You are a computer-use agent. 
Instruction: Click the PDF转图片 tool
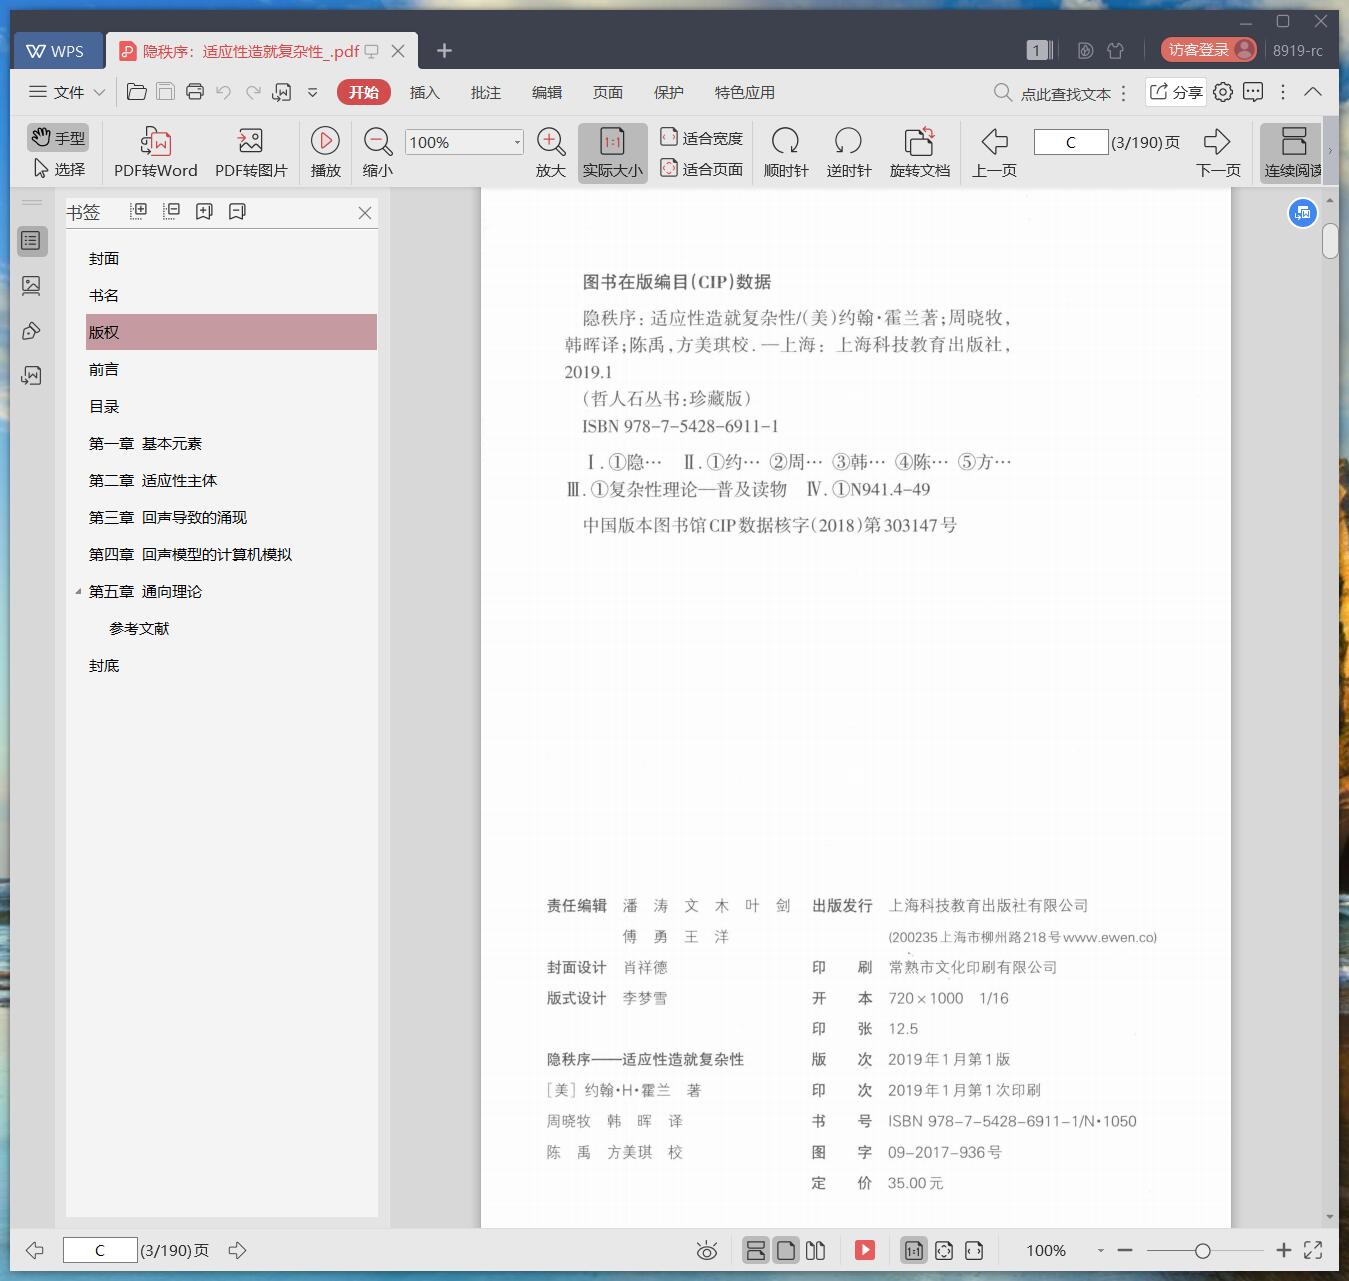[251, 152]
